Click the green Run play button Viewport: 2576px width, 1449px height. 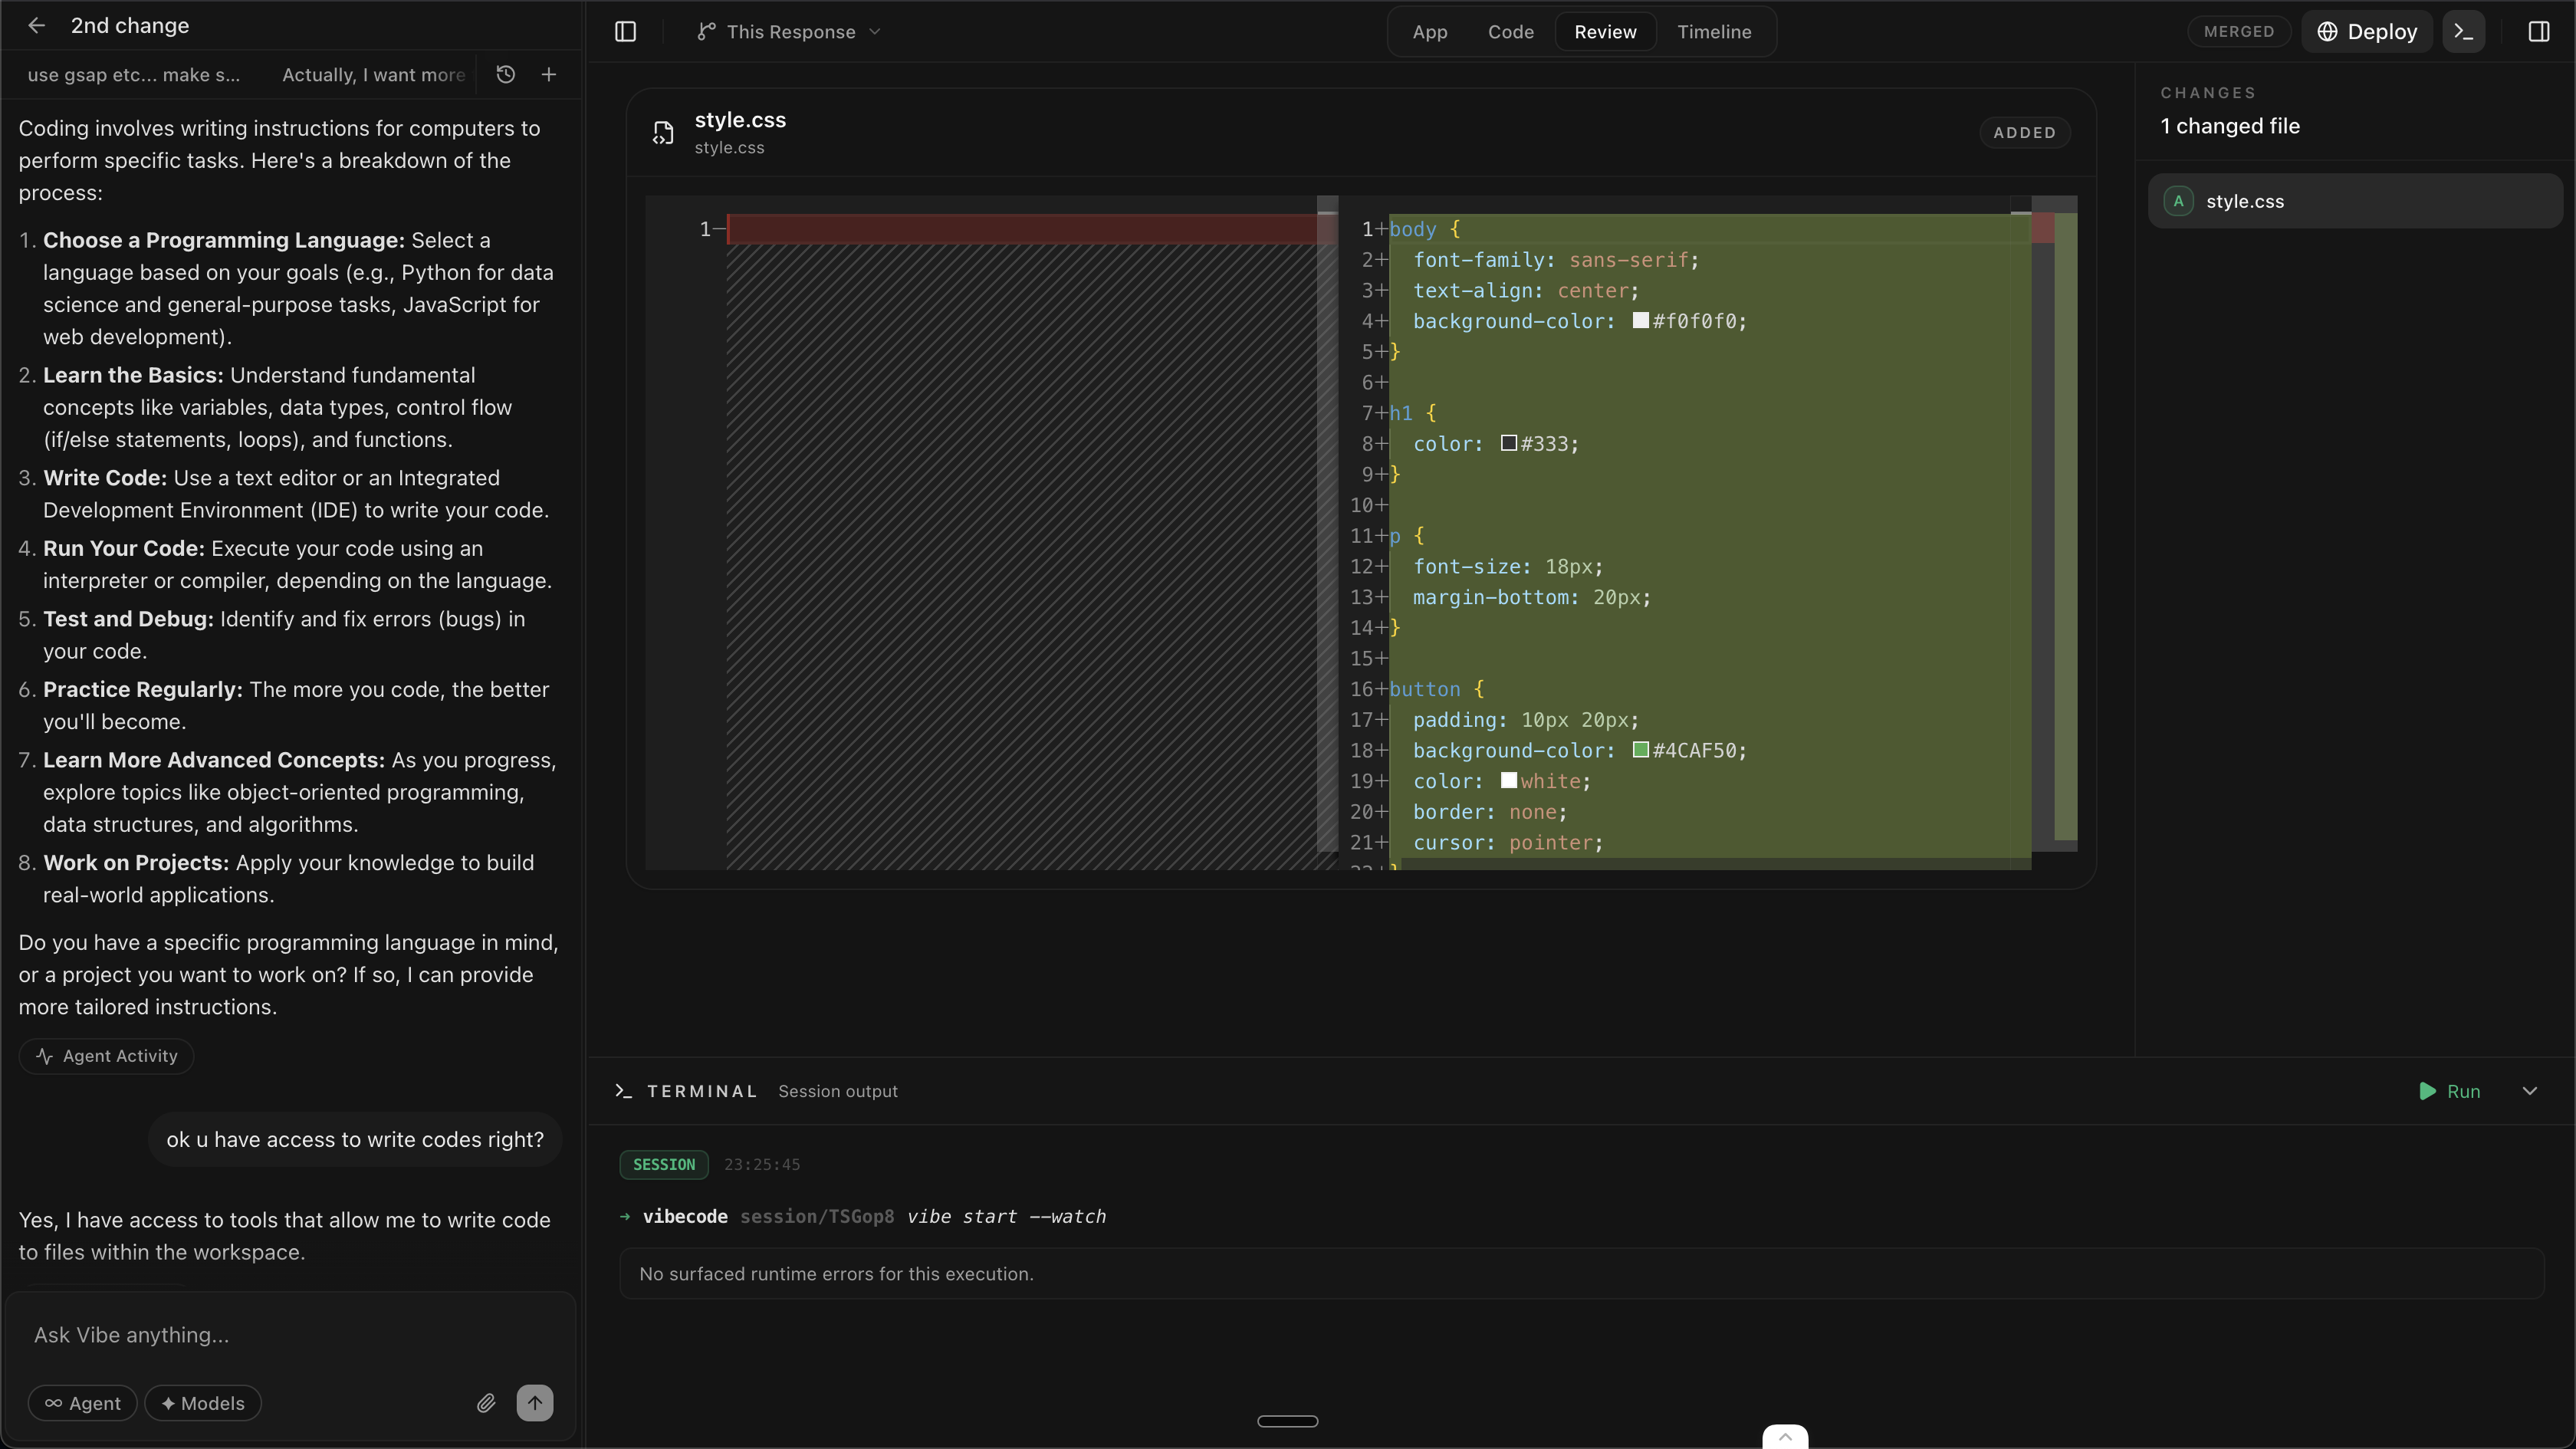click(2449, 1091)
